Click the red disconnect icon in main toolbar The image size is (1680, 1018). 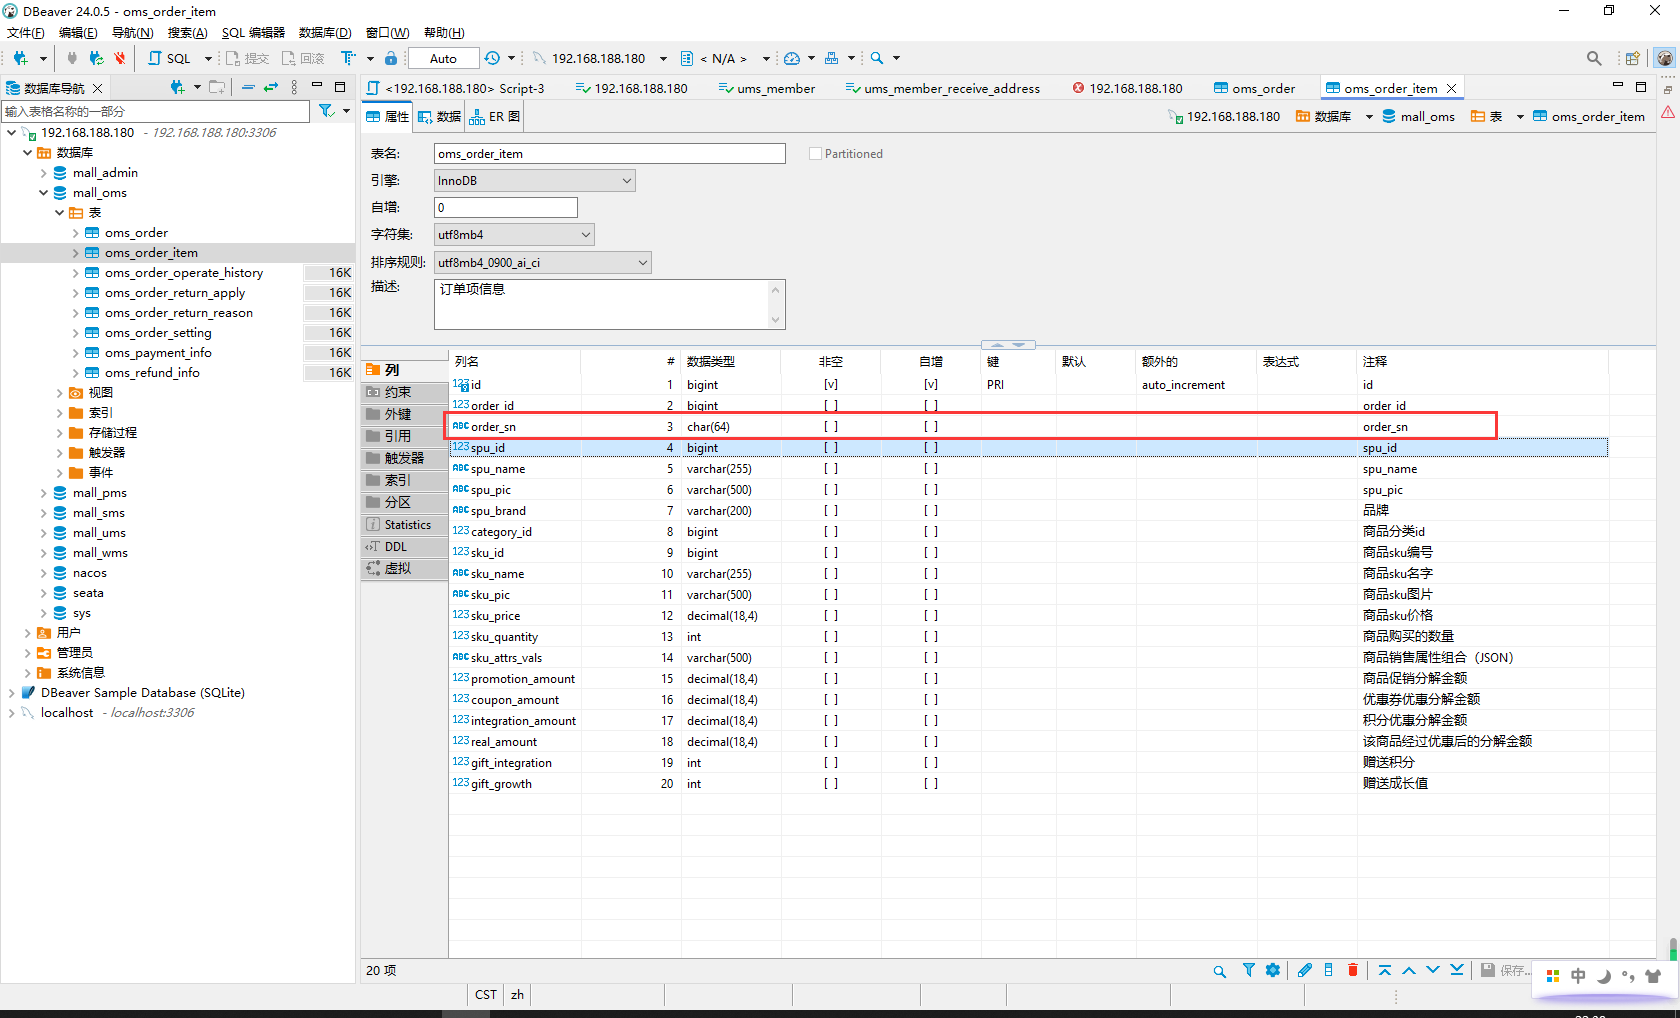pyautogui.click(x=120, y=58)
